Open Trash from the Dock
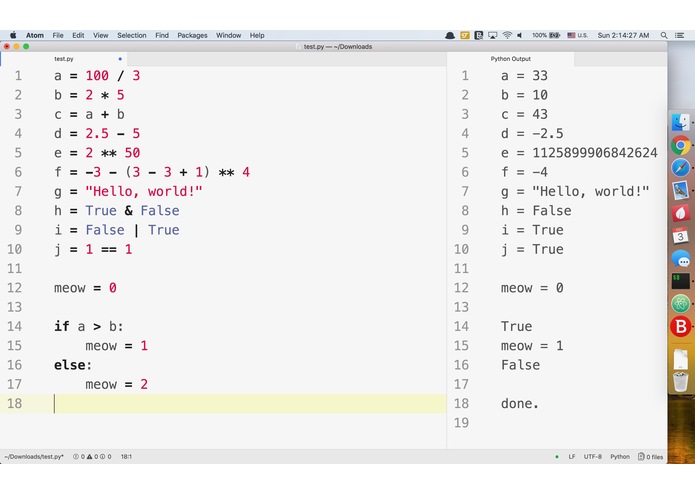 tap(680, 381)
